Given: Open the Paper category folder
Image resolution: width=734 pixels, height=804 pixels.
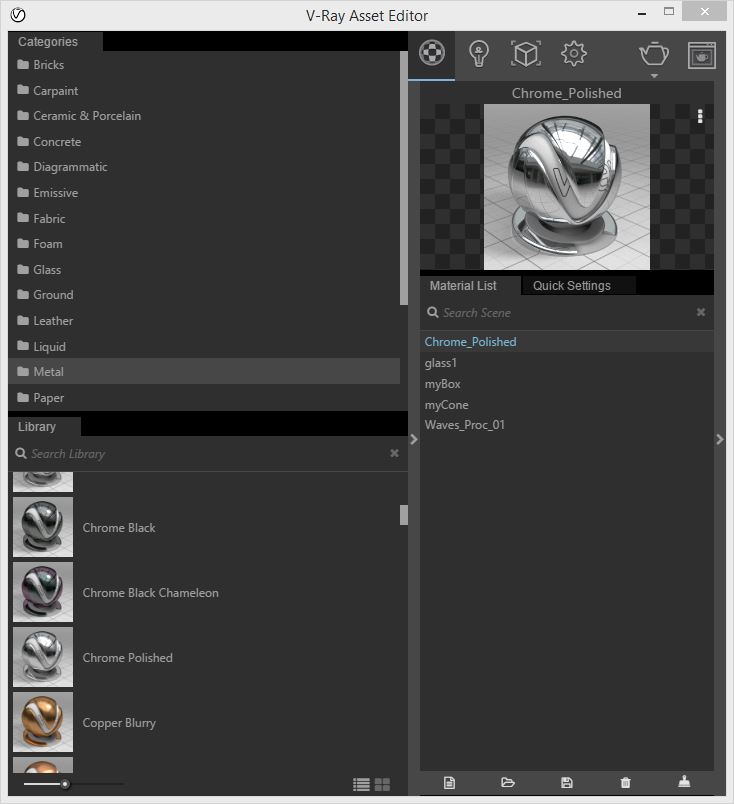Looking at the screenshot, I should tap(204, 398).
